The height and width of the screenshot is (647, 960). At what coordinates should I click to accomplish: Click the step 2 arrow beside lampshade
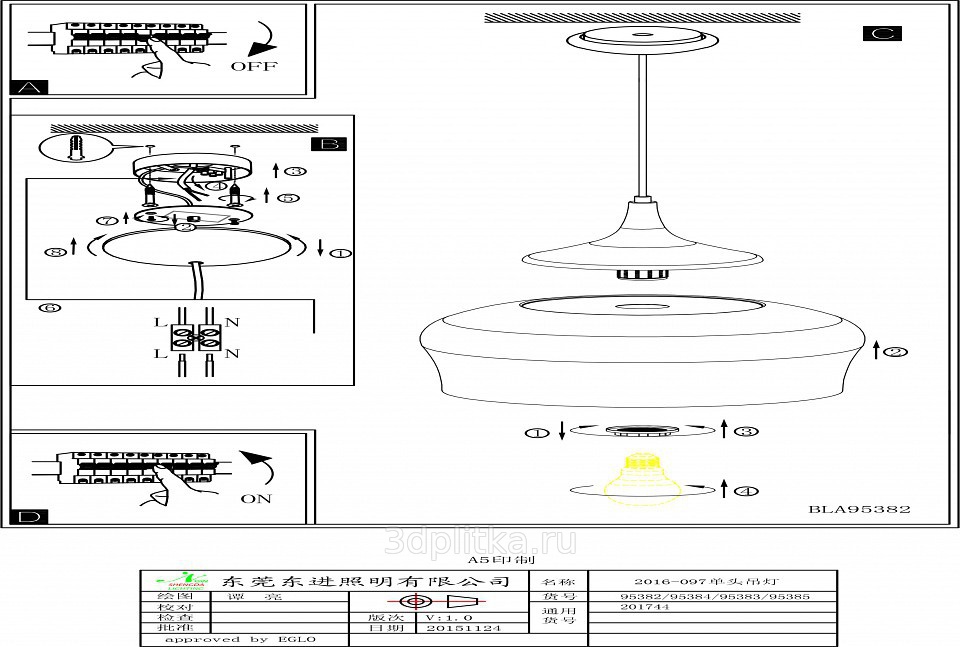pyautogui.click(x=889, y=351)
